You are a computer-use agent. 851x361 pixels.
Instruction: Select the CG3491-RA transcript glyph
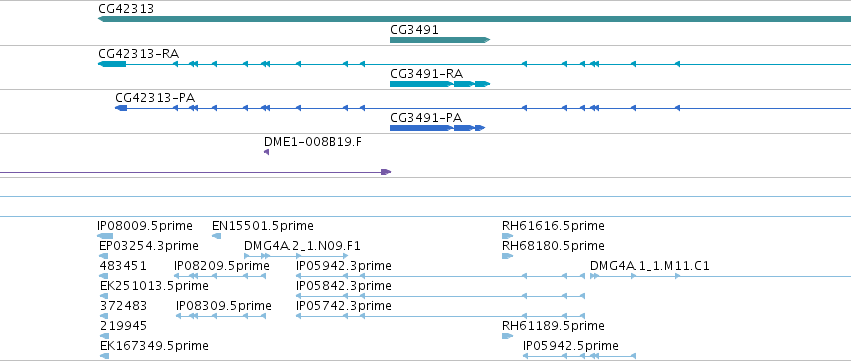tap(440, 84)
